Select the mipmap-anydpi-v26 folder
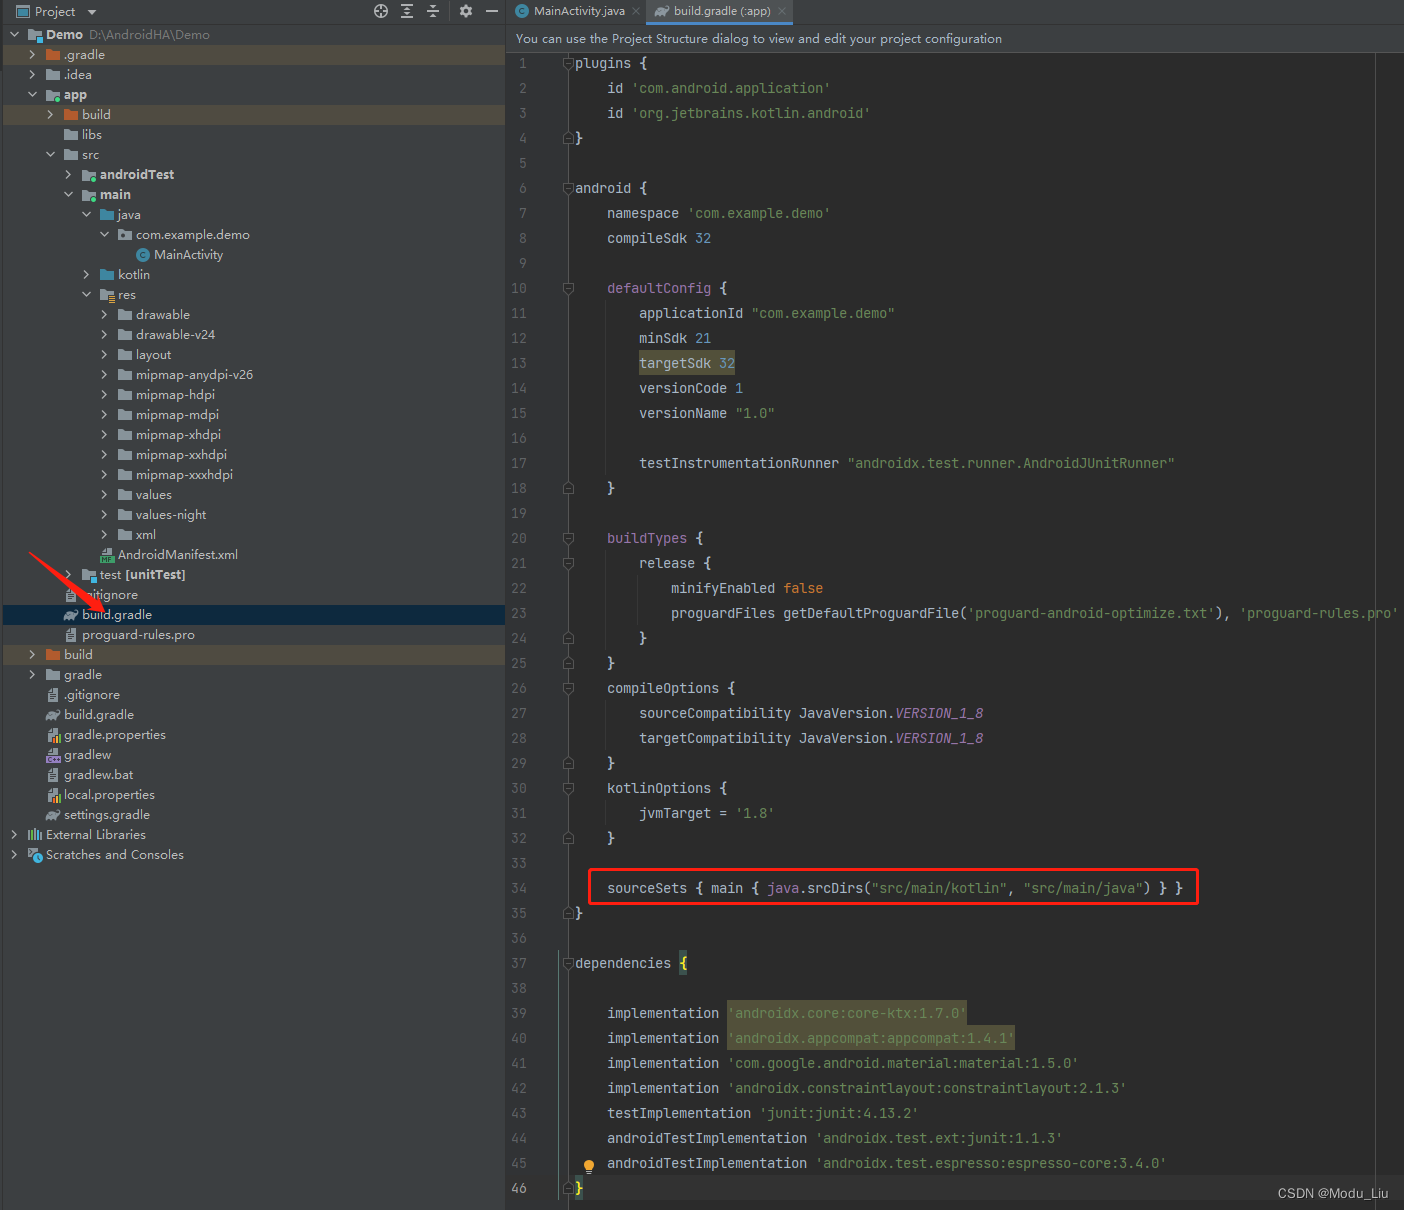Screen dimensions: 1404x1210 (x=194, y=375)
